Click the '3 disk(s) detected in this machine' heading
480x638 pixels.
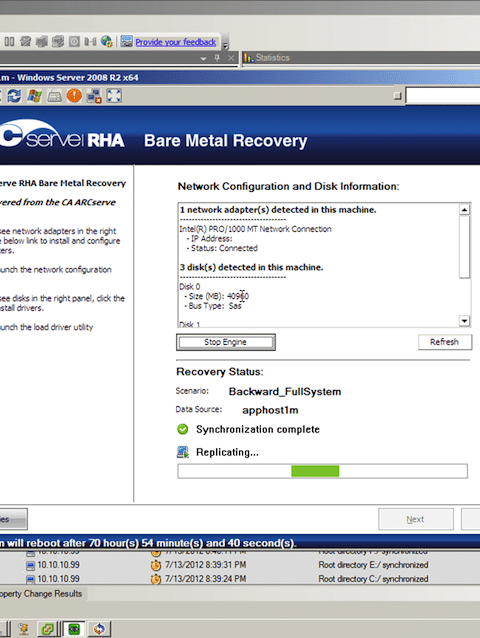pos(251,267)
